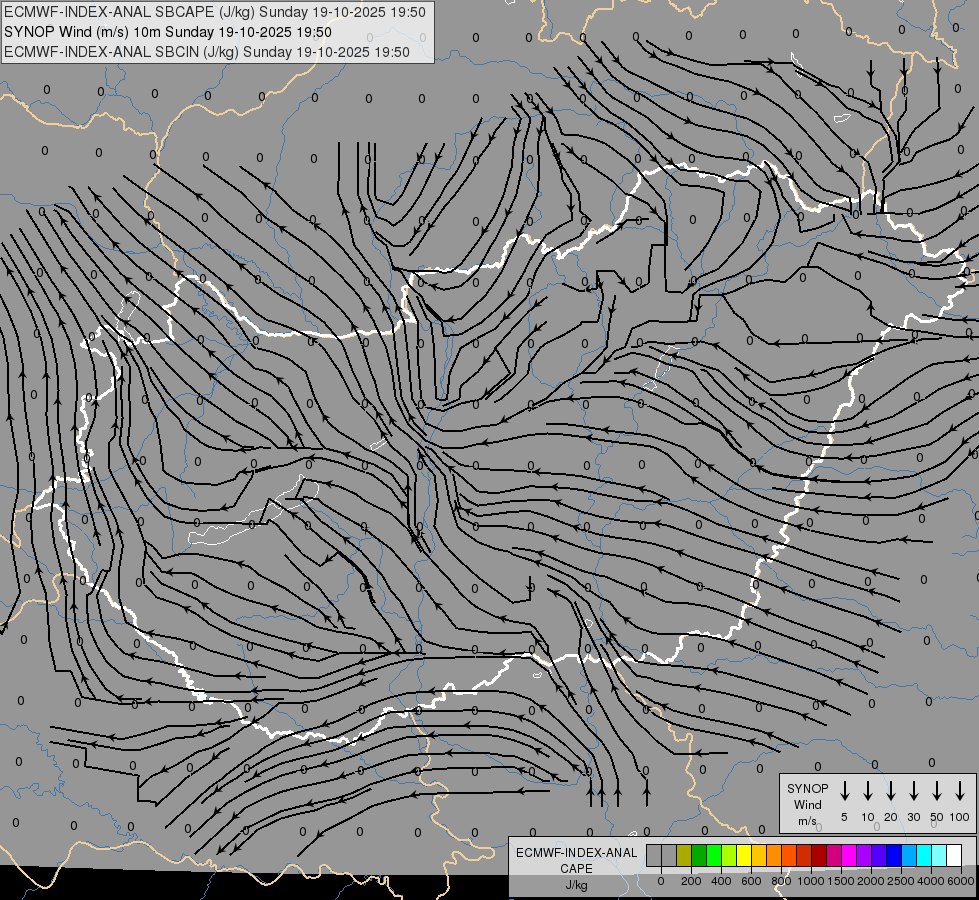Click the '2000' value on CAPE scale
The width and height of the screenshot is (979, 900).
(x=870, y=881)
